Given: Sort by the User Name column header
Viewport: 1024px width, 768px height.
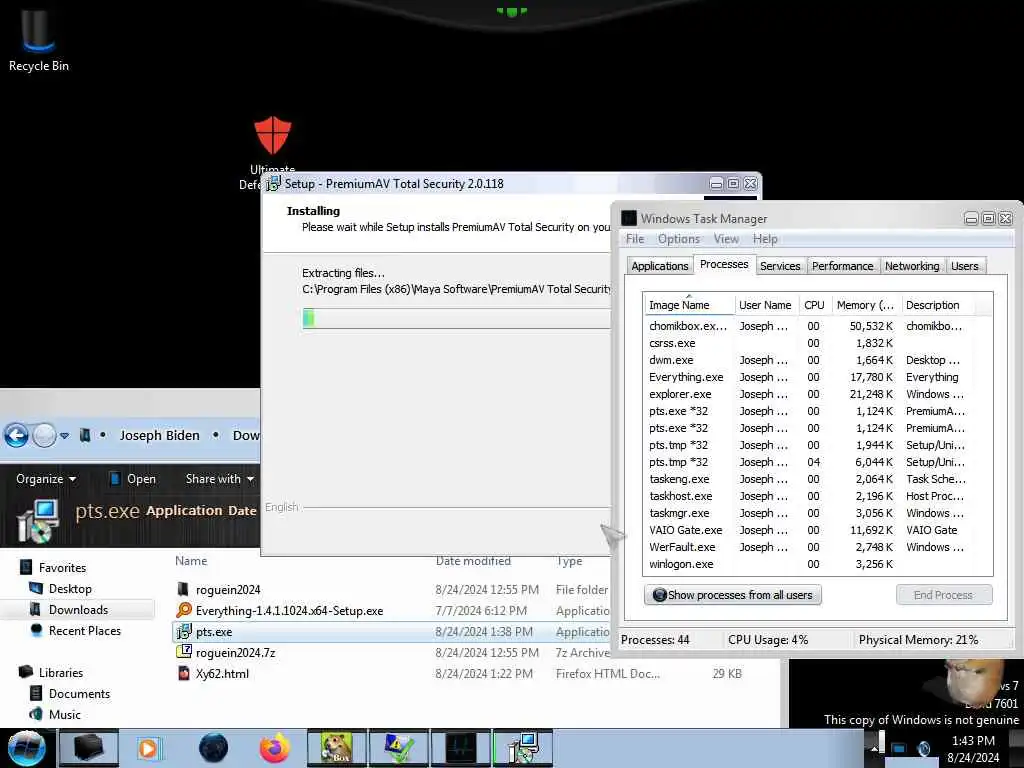Looking at the screenshot, I should point(765,305).
